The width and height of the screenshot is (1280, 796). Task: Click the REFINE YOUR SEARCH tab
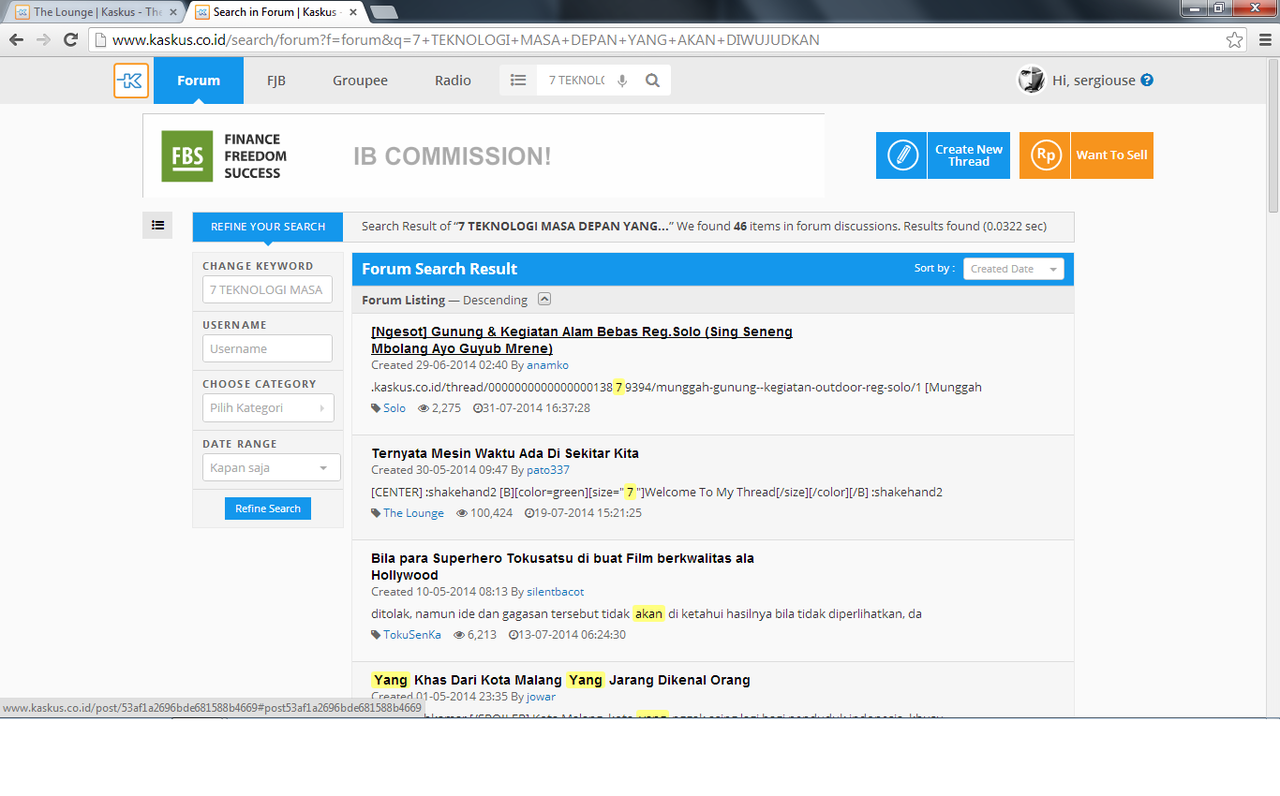[268, 227]
